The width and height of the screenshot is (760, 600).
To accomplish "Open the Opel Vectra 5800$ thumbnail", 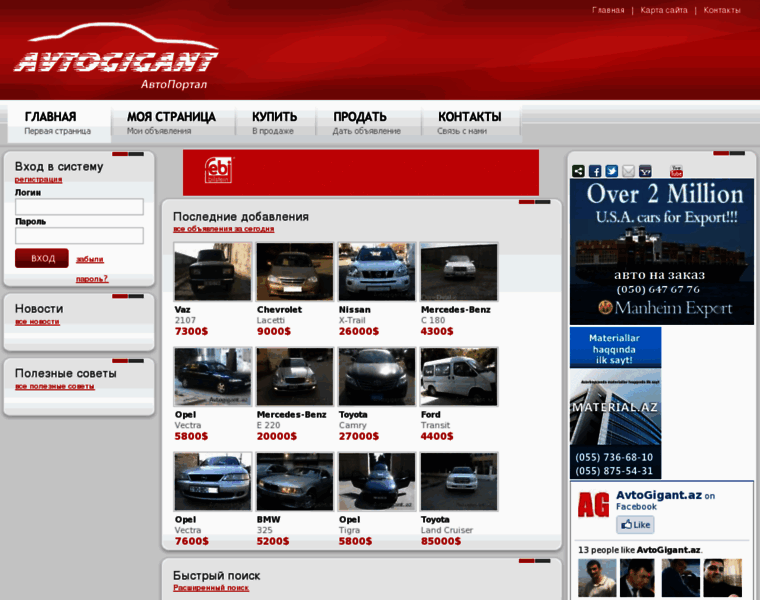I will click(x=213, y=377).
